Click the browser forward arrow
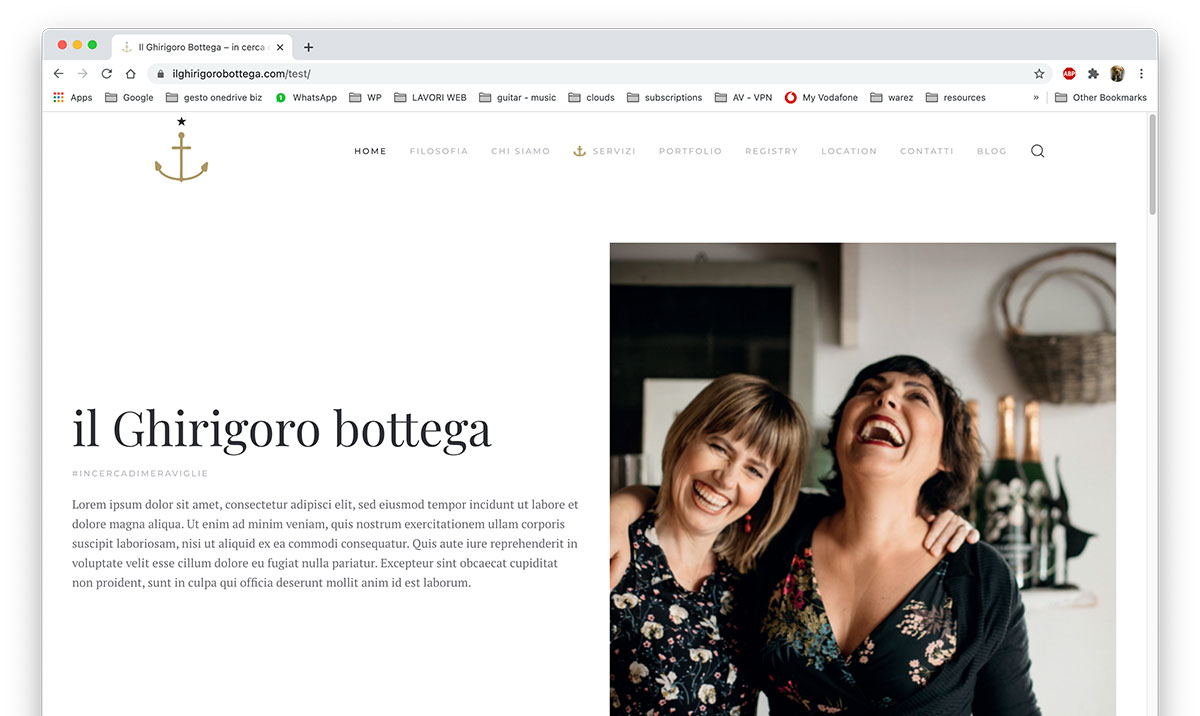 [82, 74]
